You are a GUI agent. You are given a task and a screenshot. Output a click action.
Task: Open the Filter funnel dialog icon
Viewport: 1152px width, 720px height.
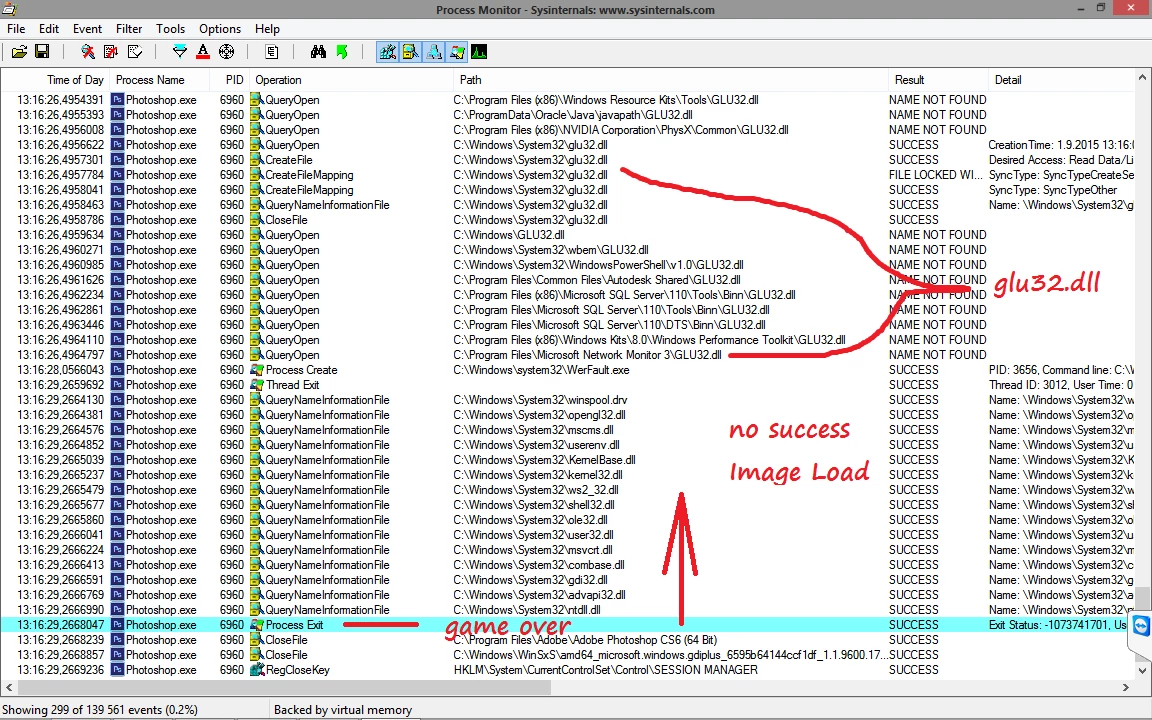[x=179, y=51]
